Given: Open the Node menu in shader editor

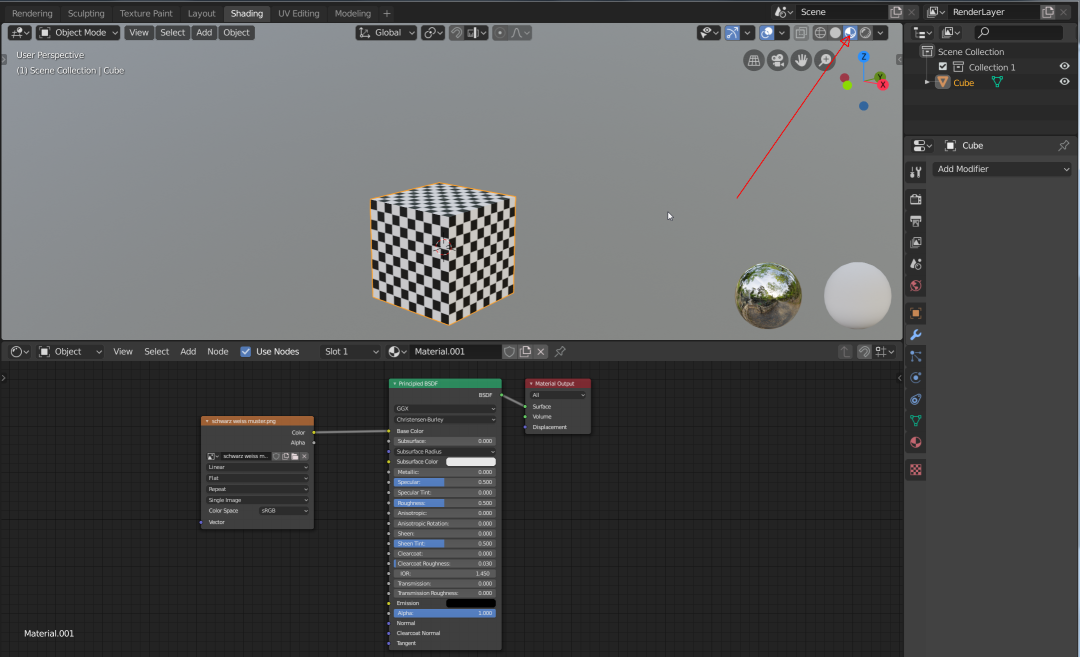Looking at the screenshot, I should pyautogui.click(x=217, y=352).
